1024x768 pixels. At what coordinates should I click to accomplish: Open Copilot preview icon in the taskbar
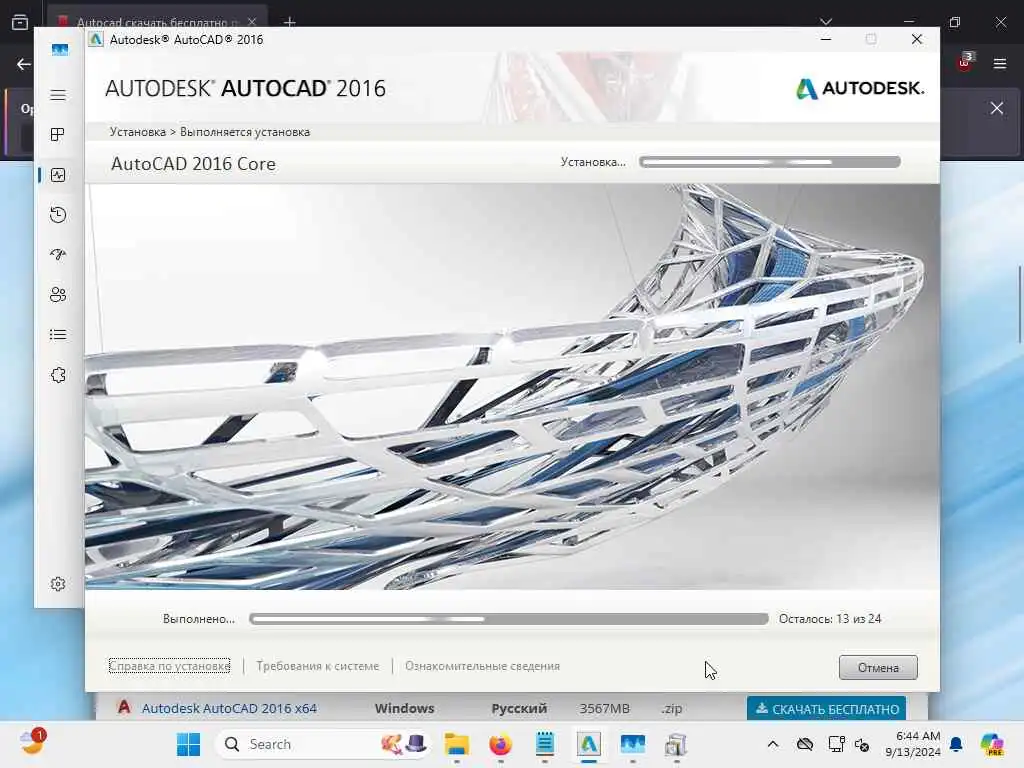point(992,744)
